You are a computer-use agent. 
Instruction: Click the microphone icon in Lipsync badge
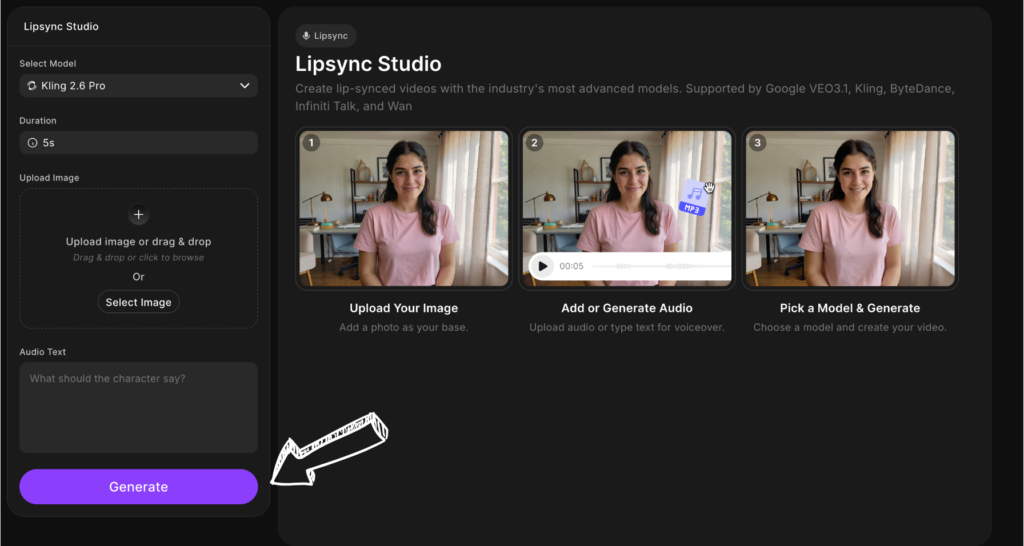(306, 35)
